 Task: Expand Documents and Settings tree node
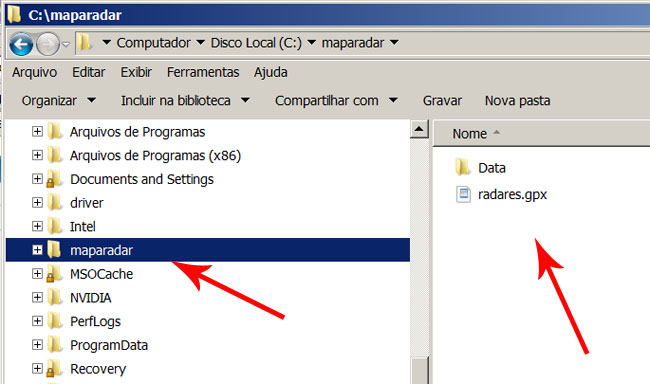(x=37, y=179)
